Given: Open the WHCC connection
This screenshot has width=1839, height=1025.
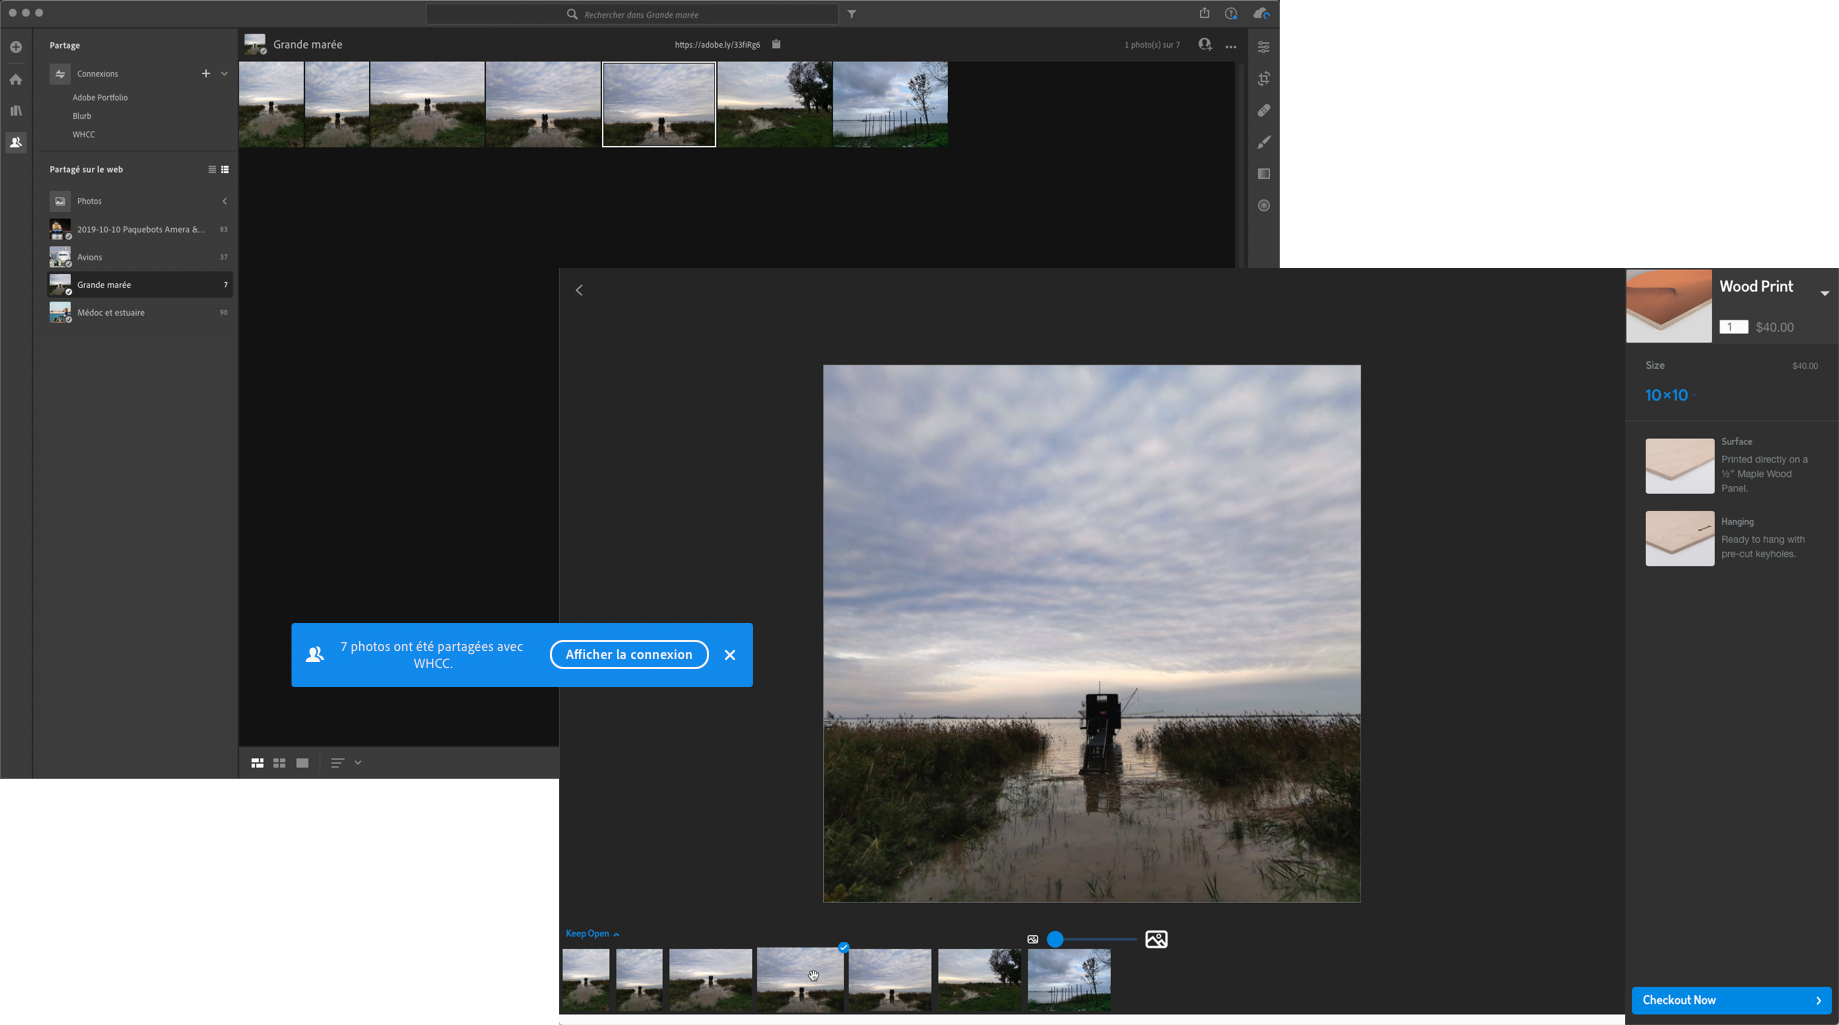Looking at the screenshot, I should pyautogui.click(x=84, y=134).
